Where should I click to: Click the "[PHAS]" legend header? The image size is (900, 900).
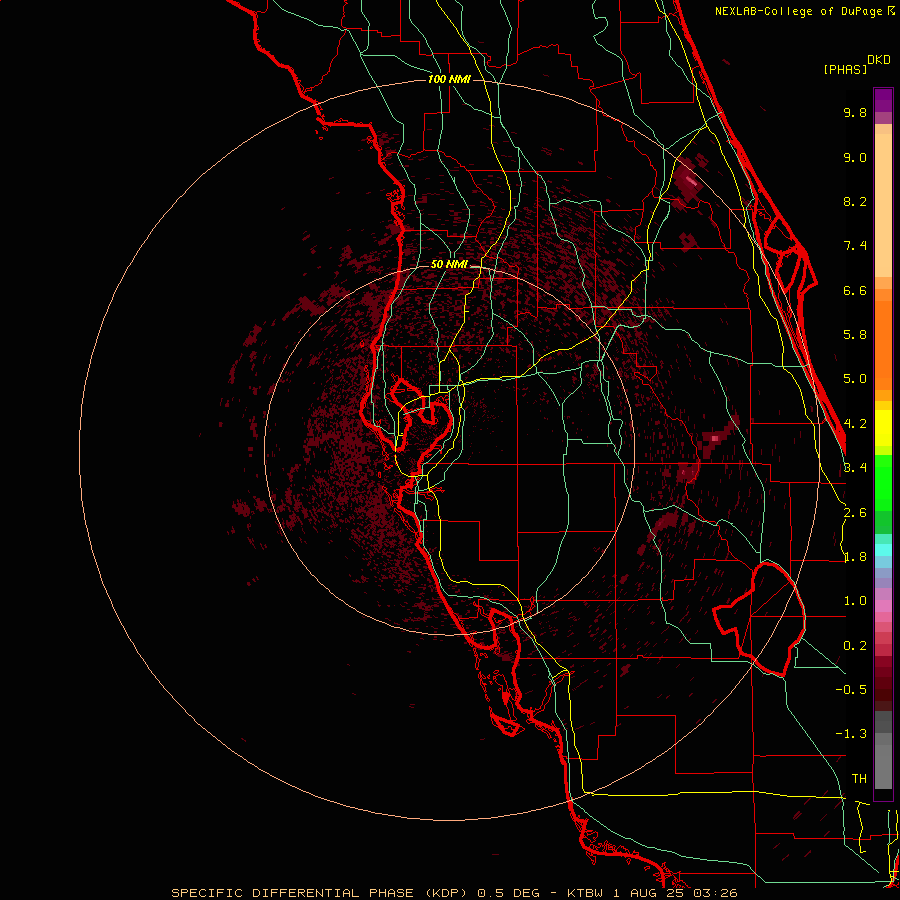pos(845,69)
